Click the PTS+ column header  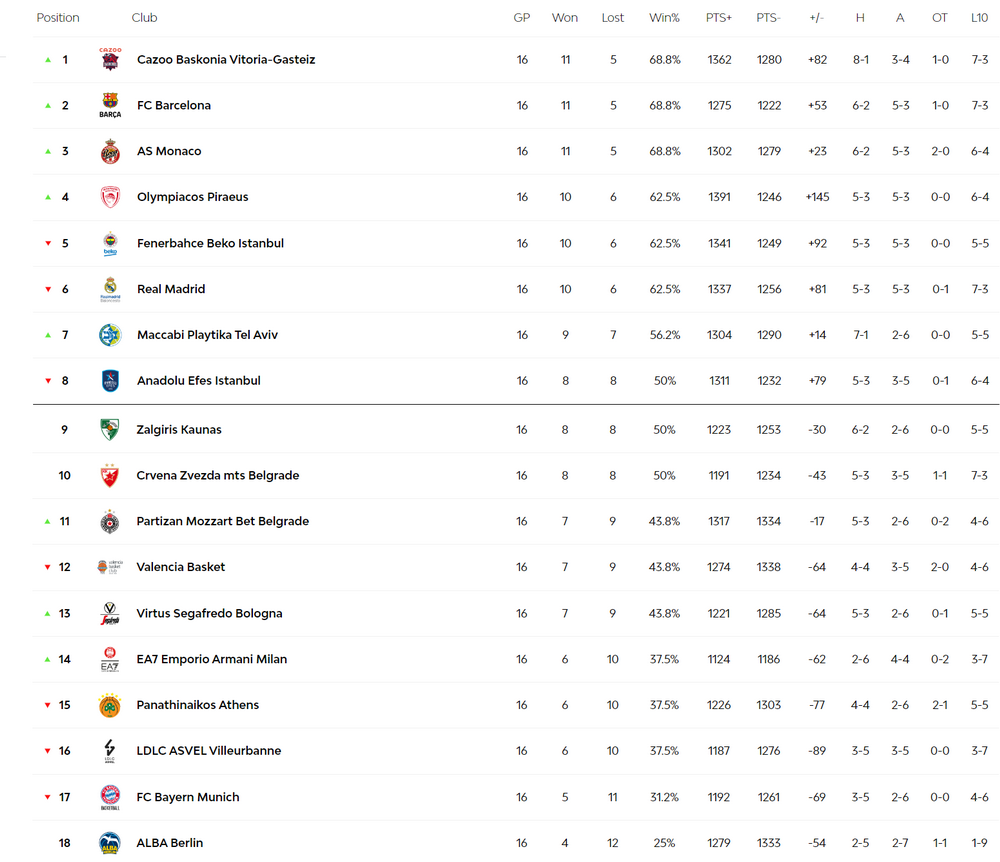719,18
